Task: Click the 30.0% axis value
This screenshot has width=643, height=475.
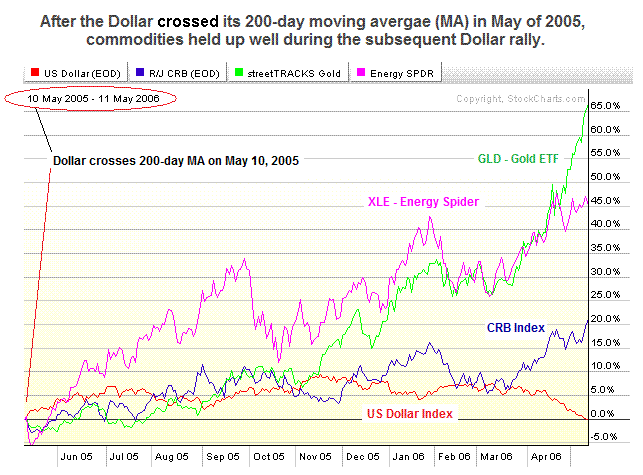Action: (x=605, y=272)
